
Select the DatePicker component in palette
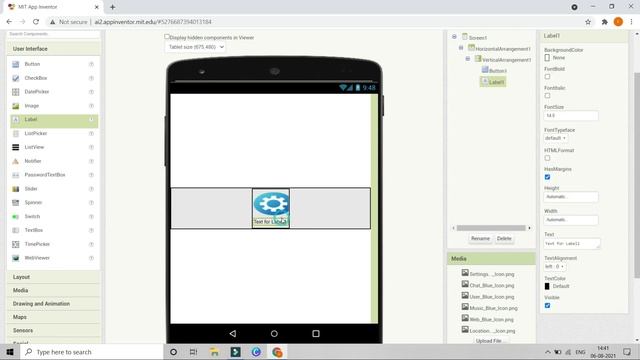[53, 92]
